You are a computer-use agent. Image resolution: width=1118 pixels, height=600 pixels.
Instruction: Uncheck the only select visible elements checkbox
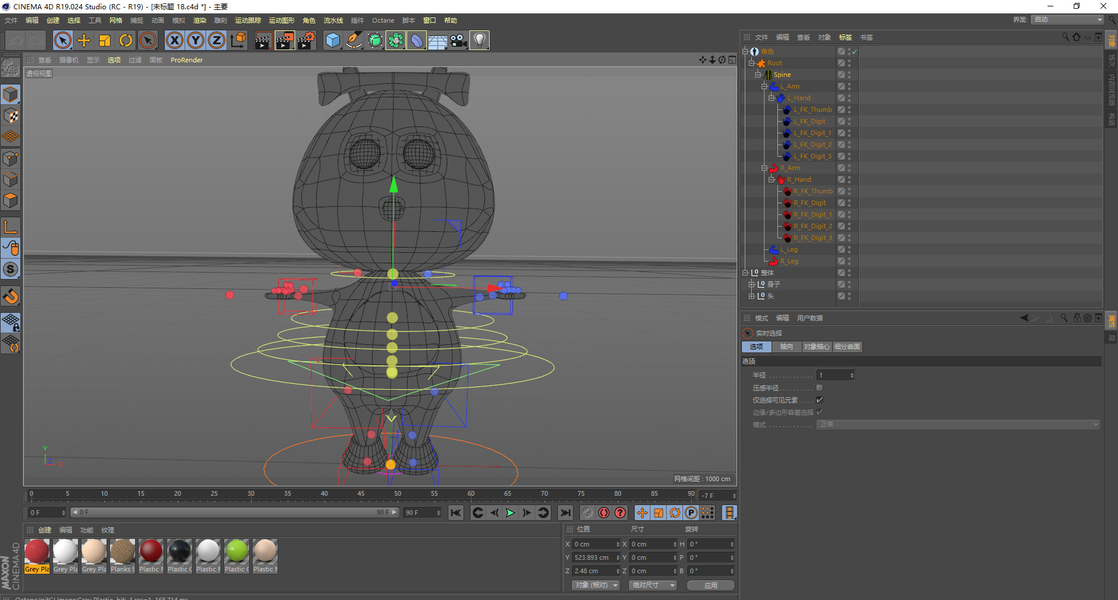tap(819, 400)
